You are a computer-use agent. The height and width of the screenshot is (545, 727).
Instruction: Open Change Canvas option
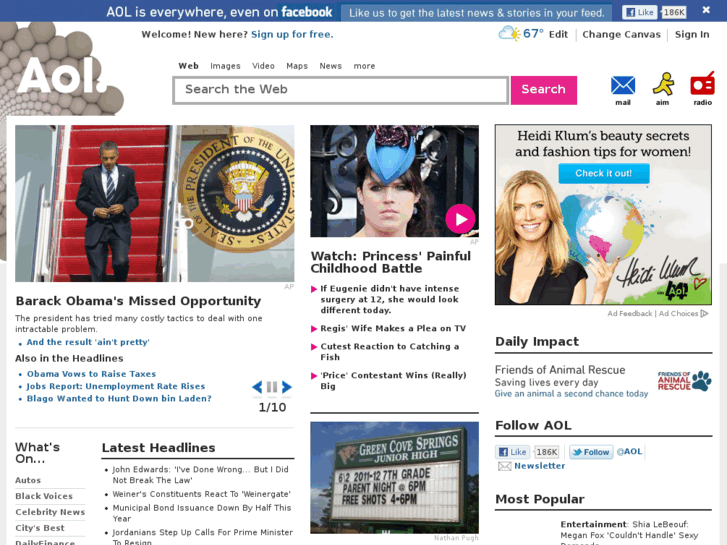[621, 34]
